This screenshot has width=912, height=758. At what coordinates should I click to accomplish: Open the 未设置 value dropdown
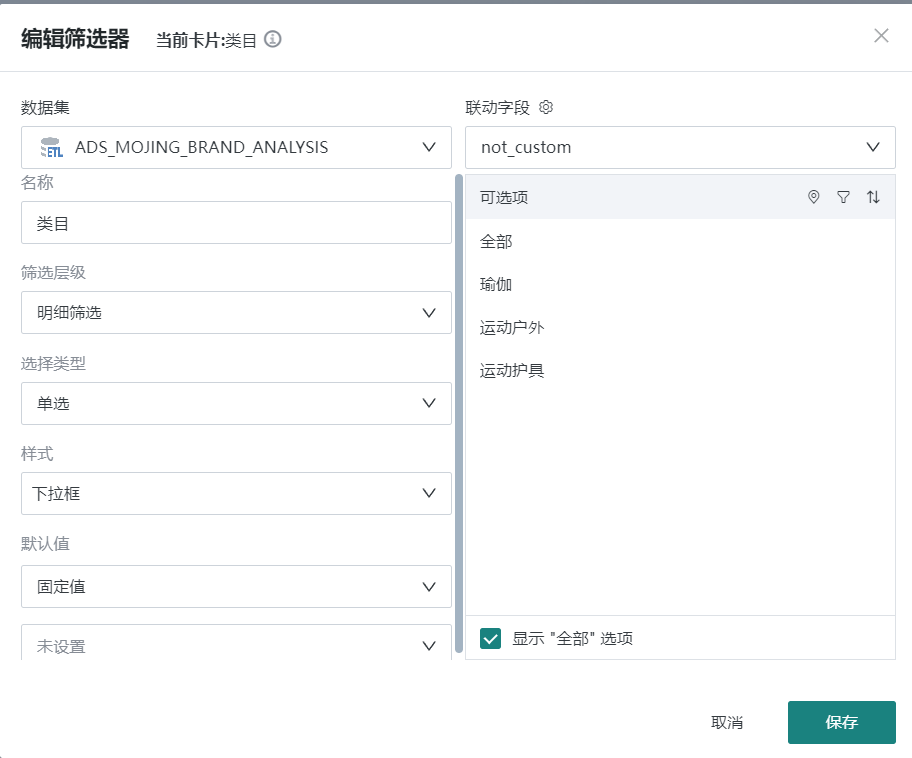click(x=236, y=645)
